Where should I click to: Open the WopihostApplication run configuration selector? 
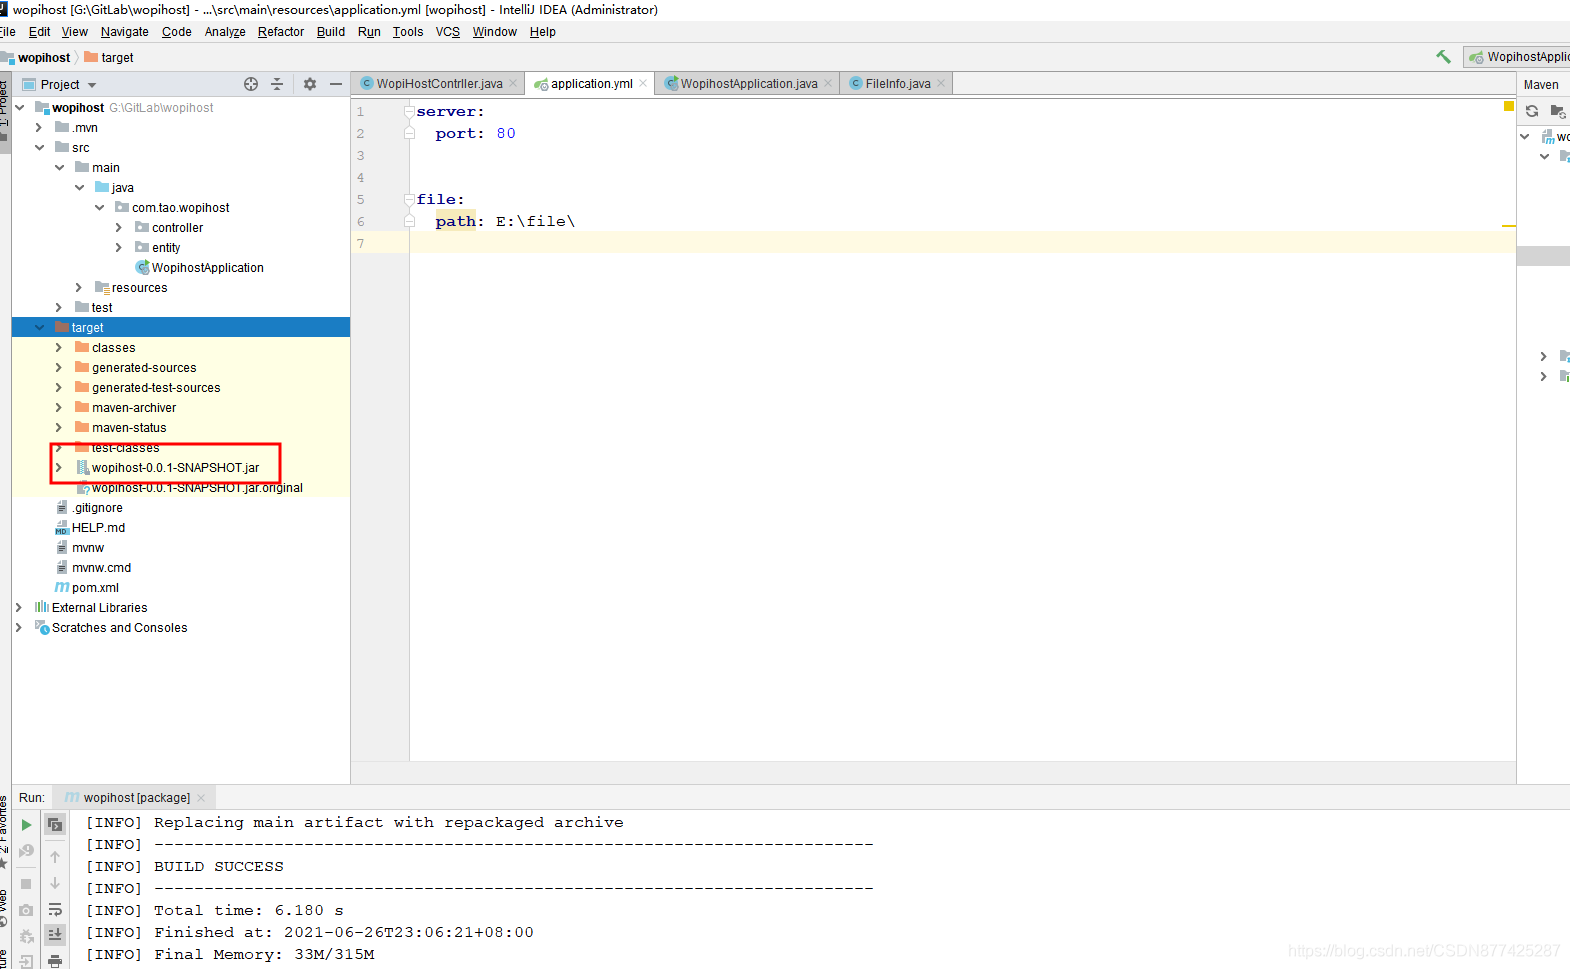coord(1518,57)
